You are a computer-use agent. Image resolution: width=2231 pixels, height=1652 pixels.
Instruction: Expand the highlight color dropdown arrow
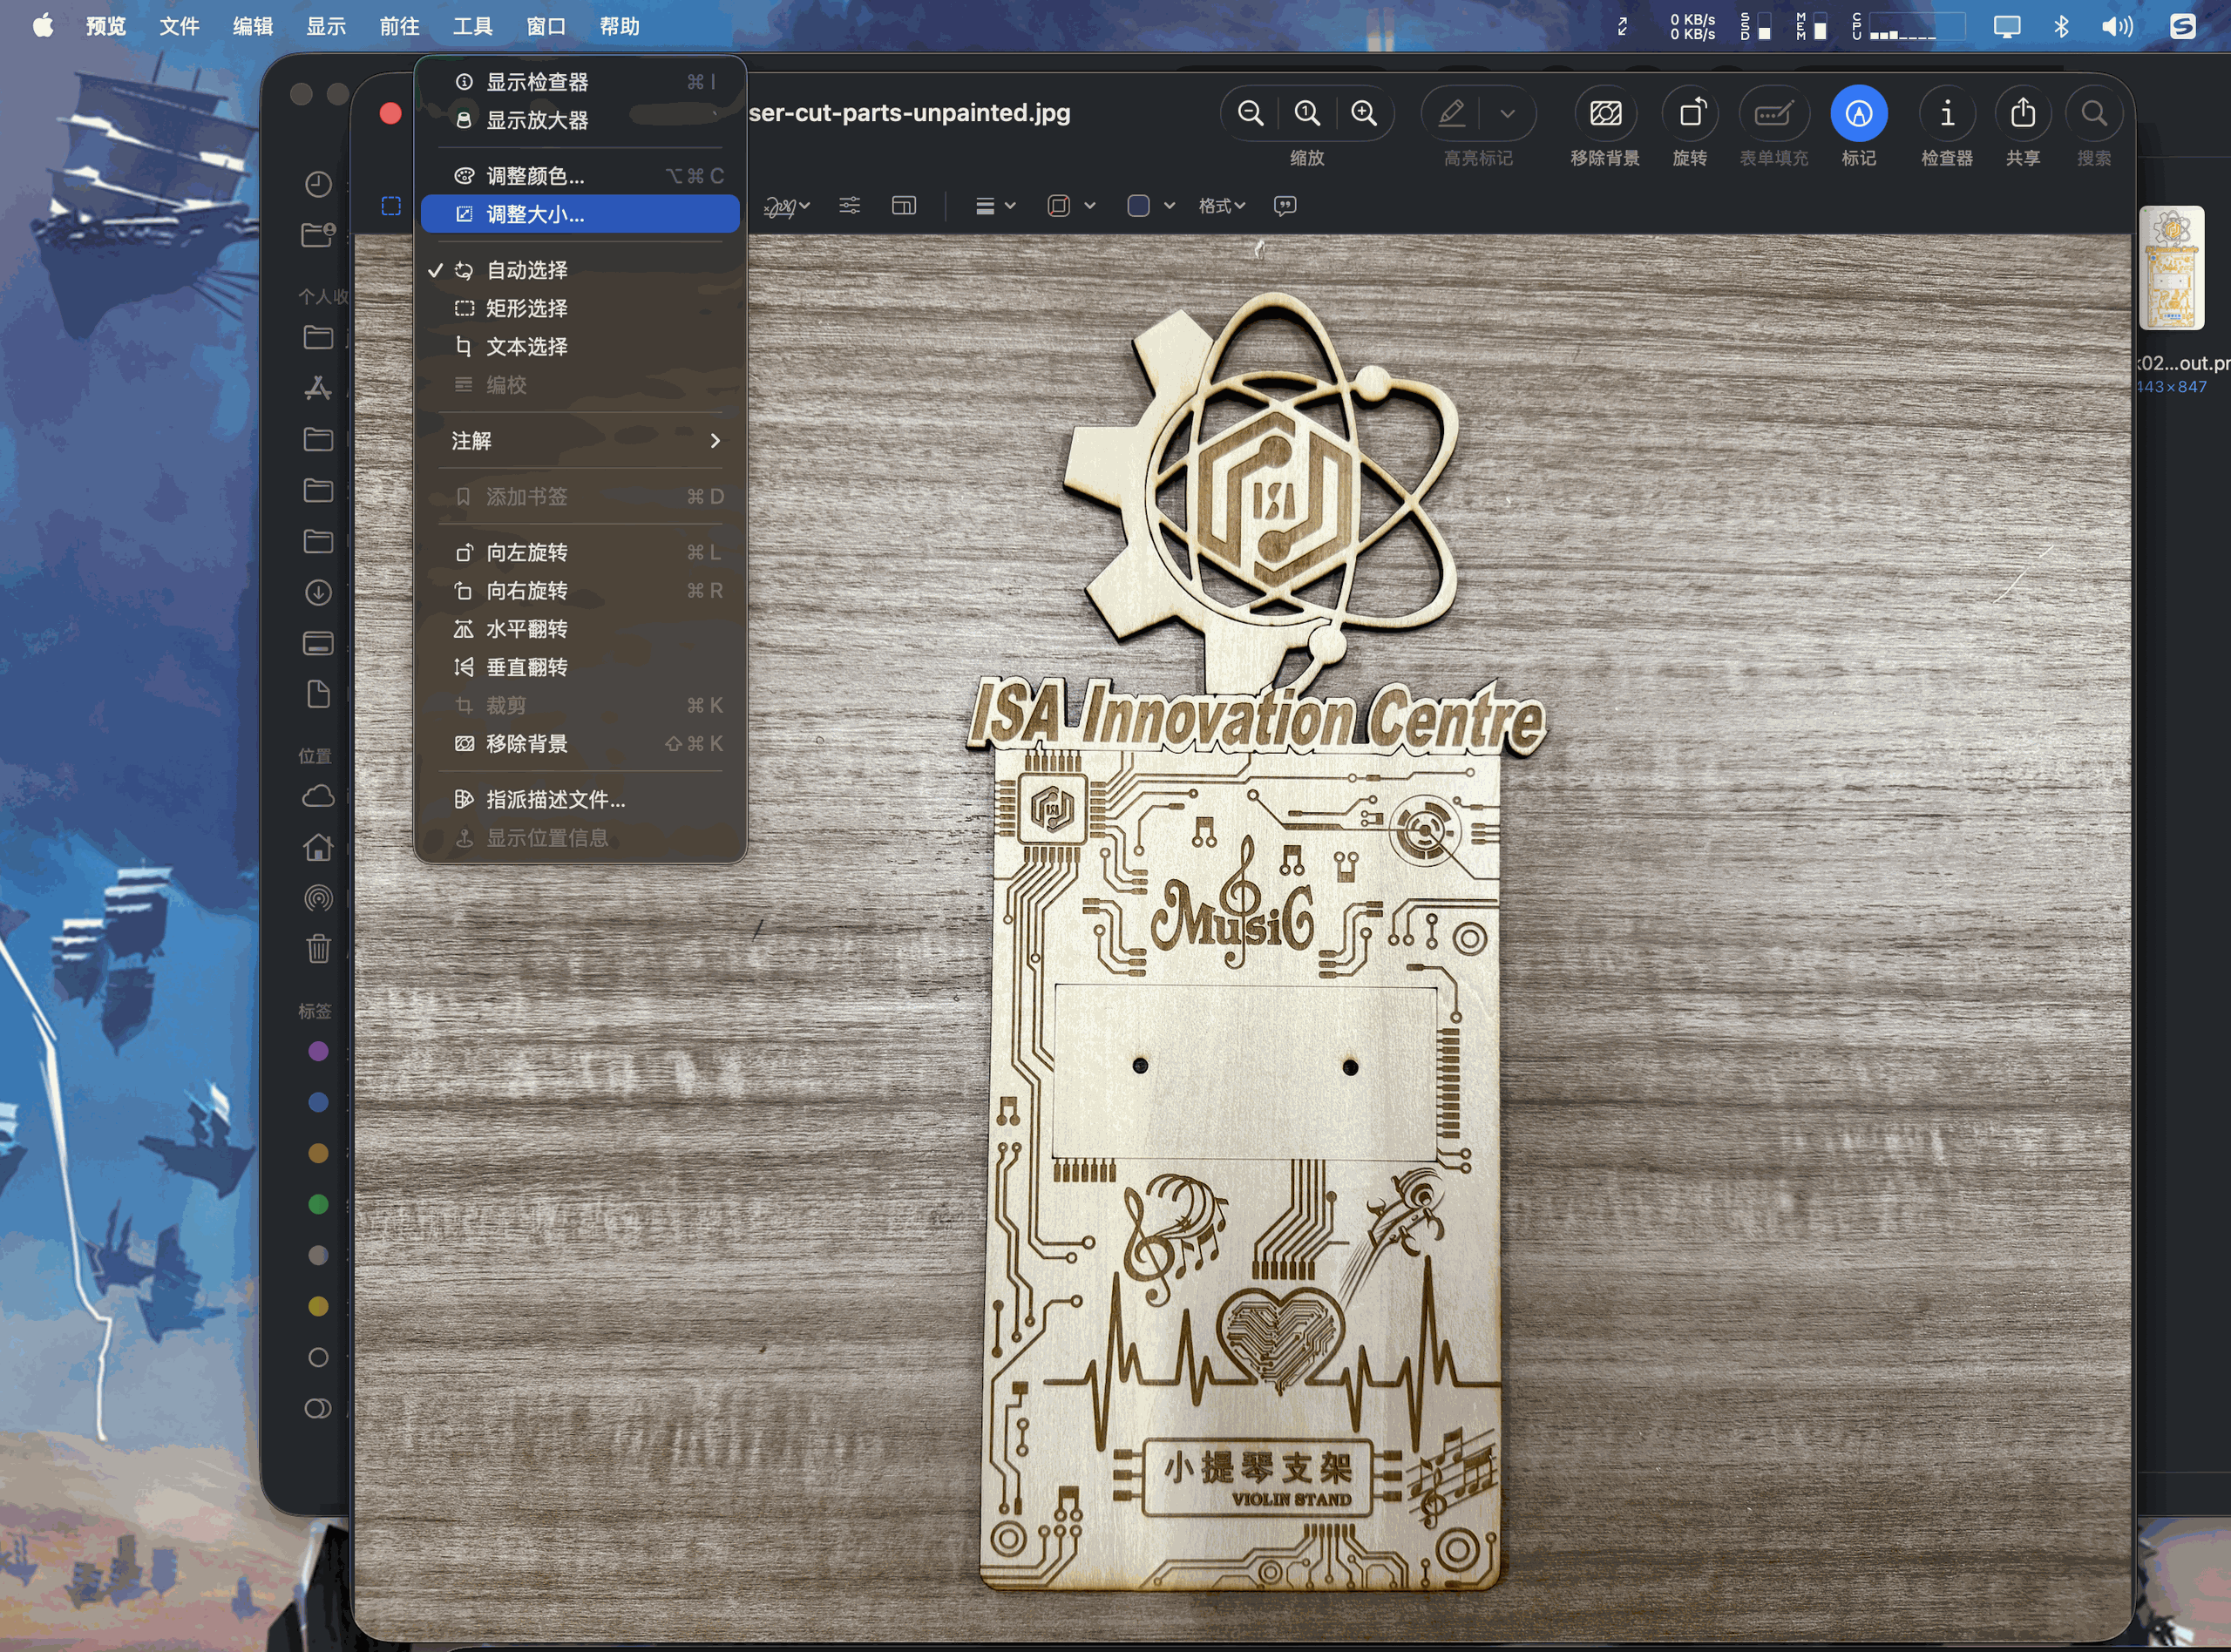pos(1508,113)
